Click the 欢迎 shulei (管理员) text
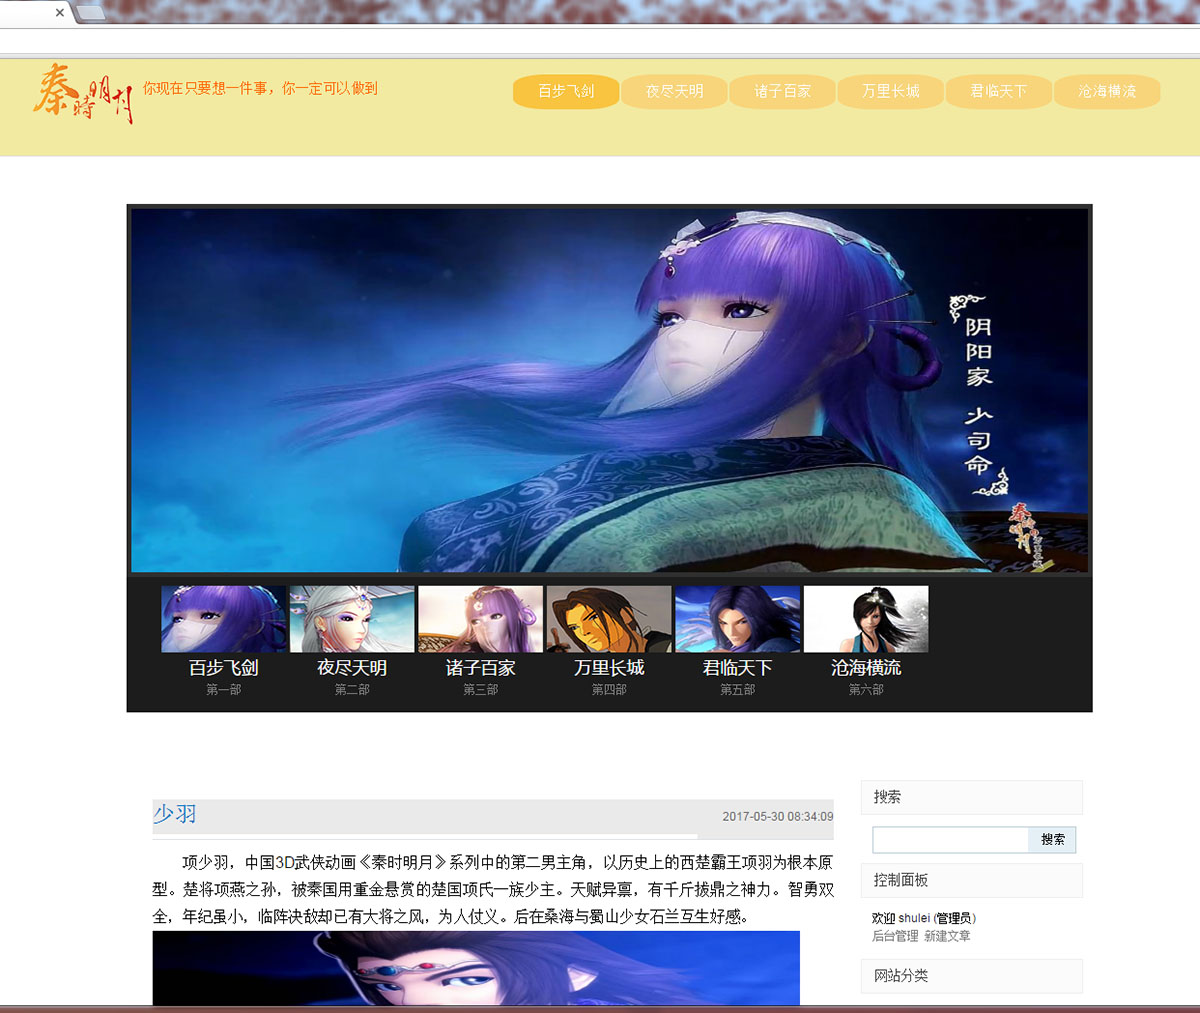Viewport: 1200px width, 1013px height. 924,918
